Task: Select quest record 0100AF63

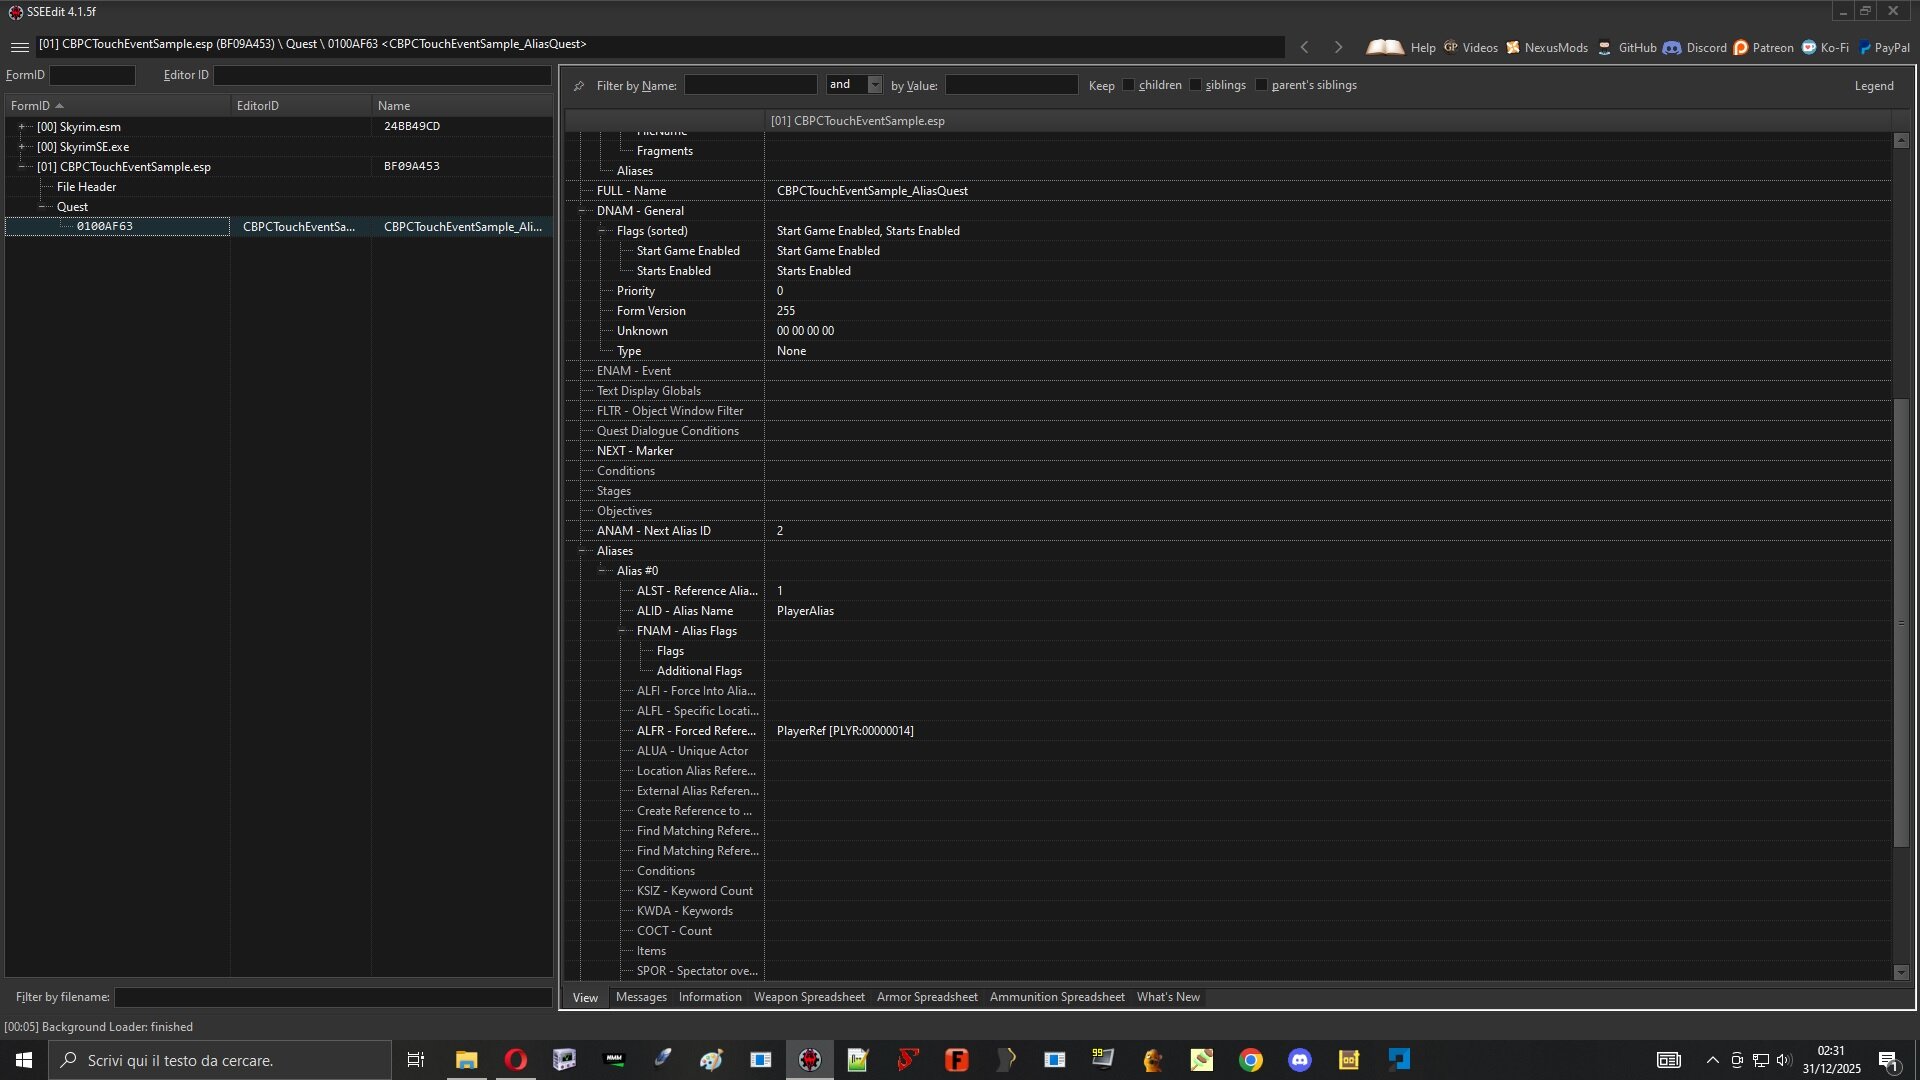Action: pyautogui.click(x=104, y=227)
